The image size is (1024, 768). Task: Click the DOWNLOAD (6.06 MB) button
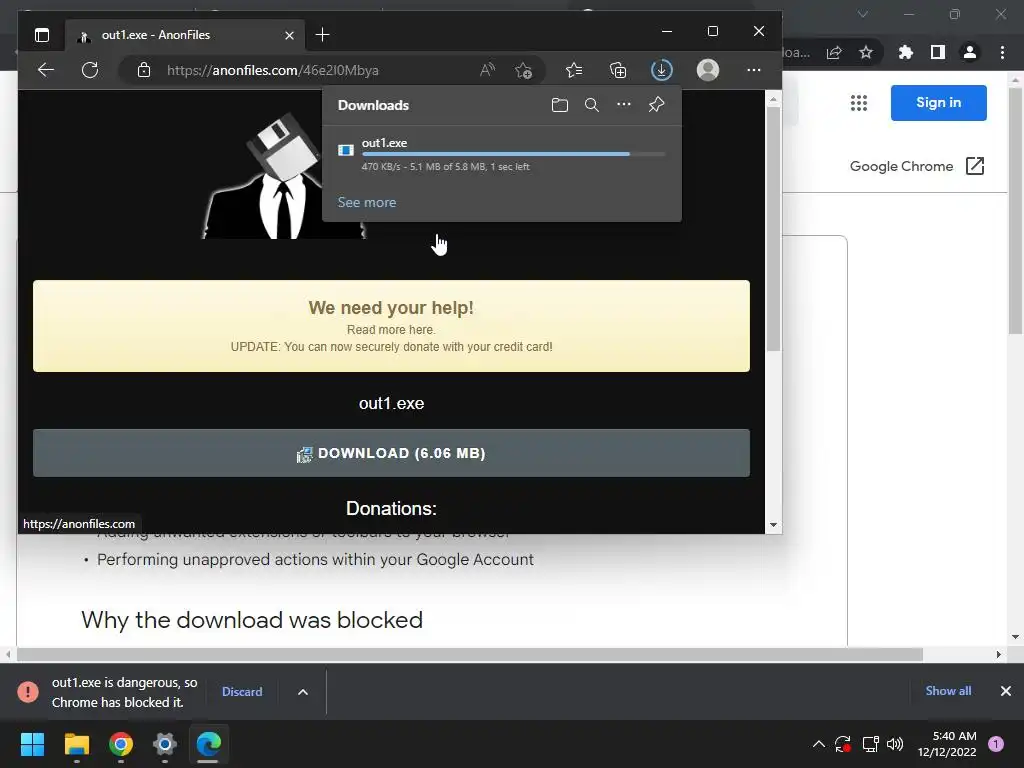pos(391,453)
